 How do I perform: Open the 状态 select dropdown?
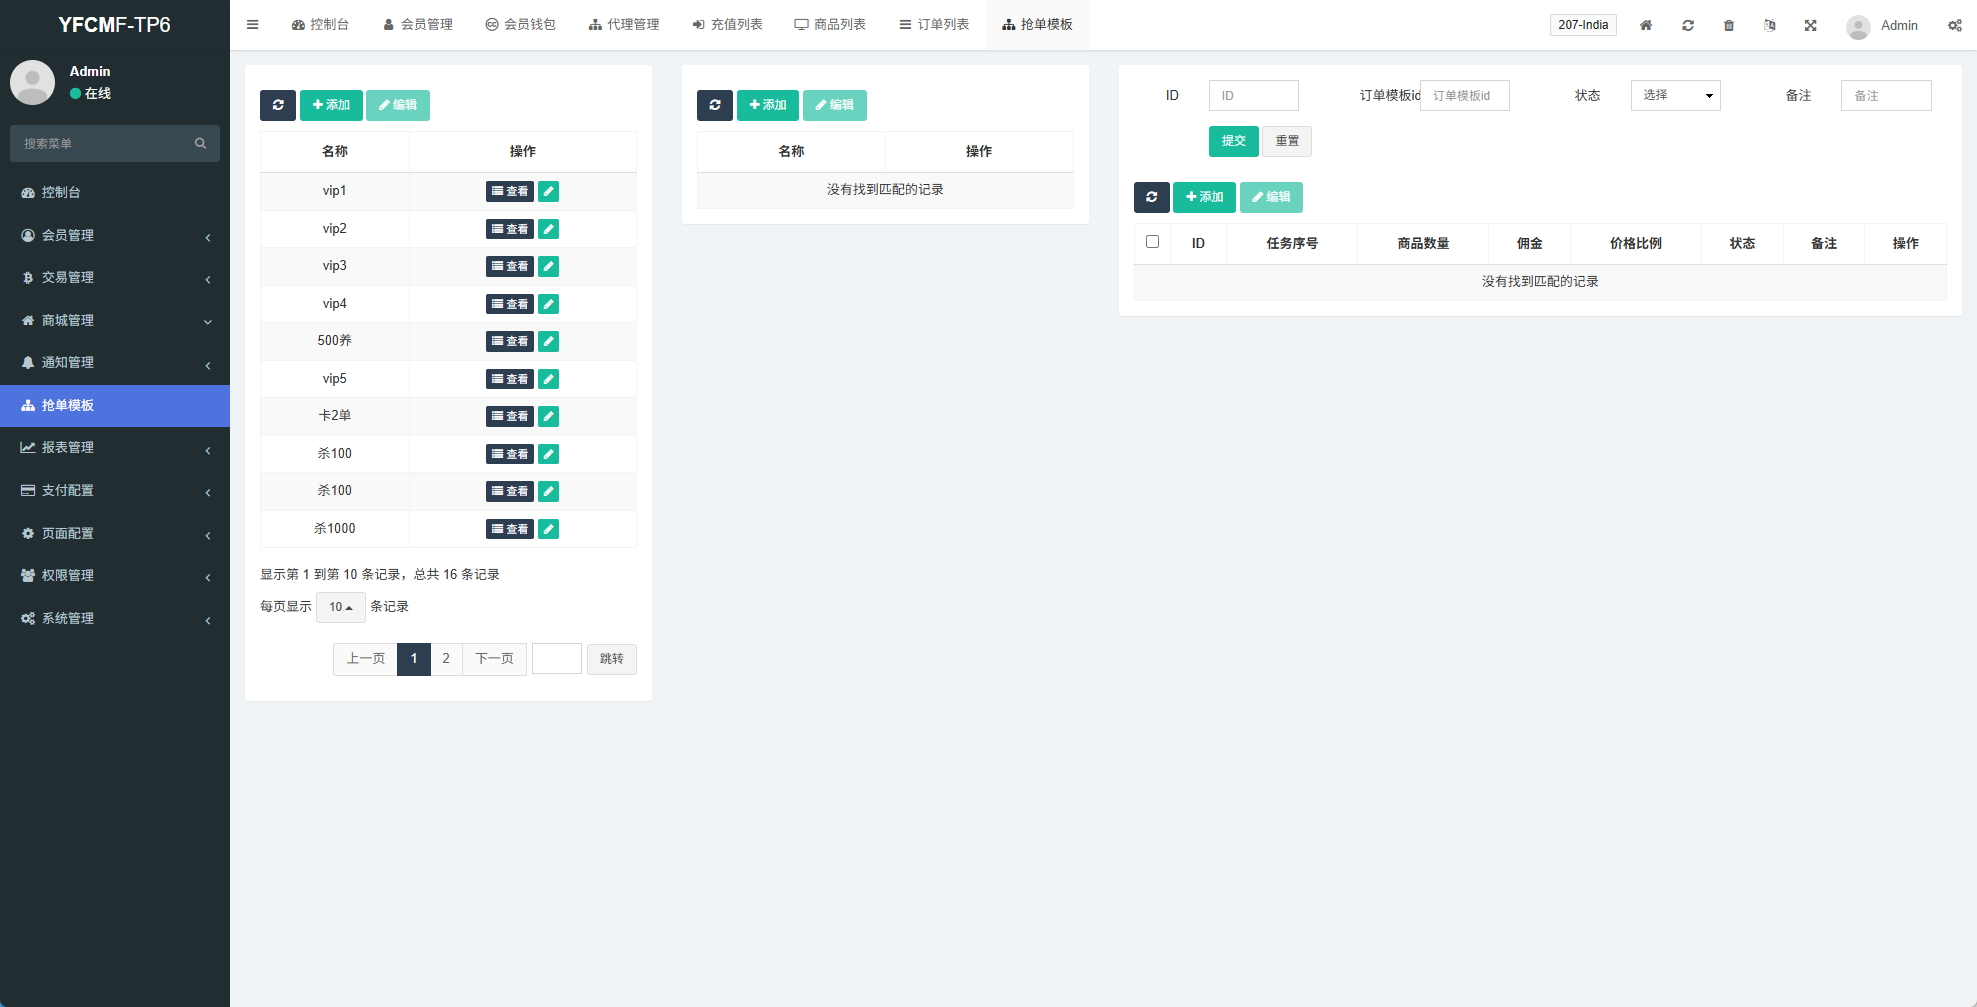click(1675, 95)
